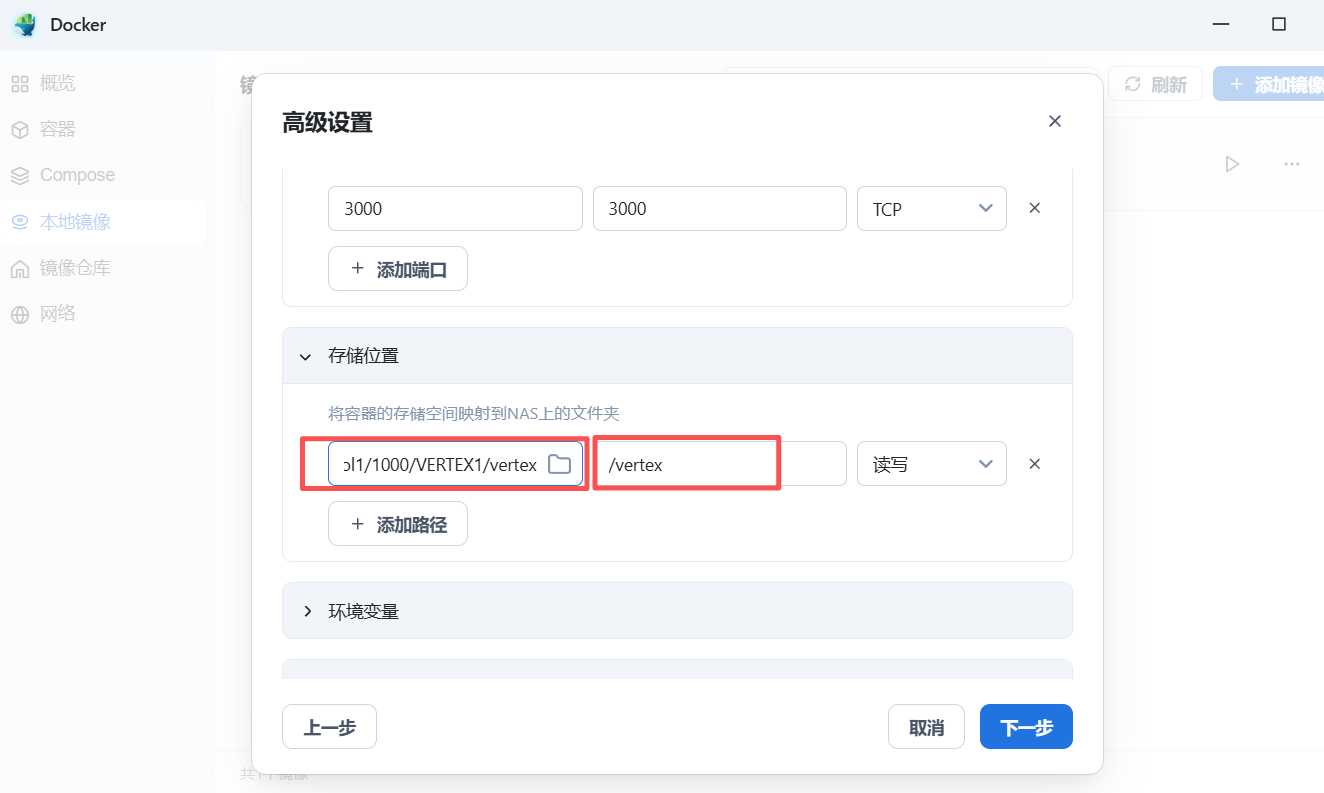Click the 上一步 button
The image size is (1324, 793).
pyautogui.click(x=329, y=727)
